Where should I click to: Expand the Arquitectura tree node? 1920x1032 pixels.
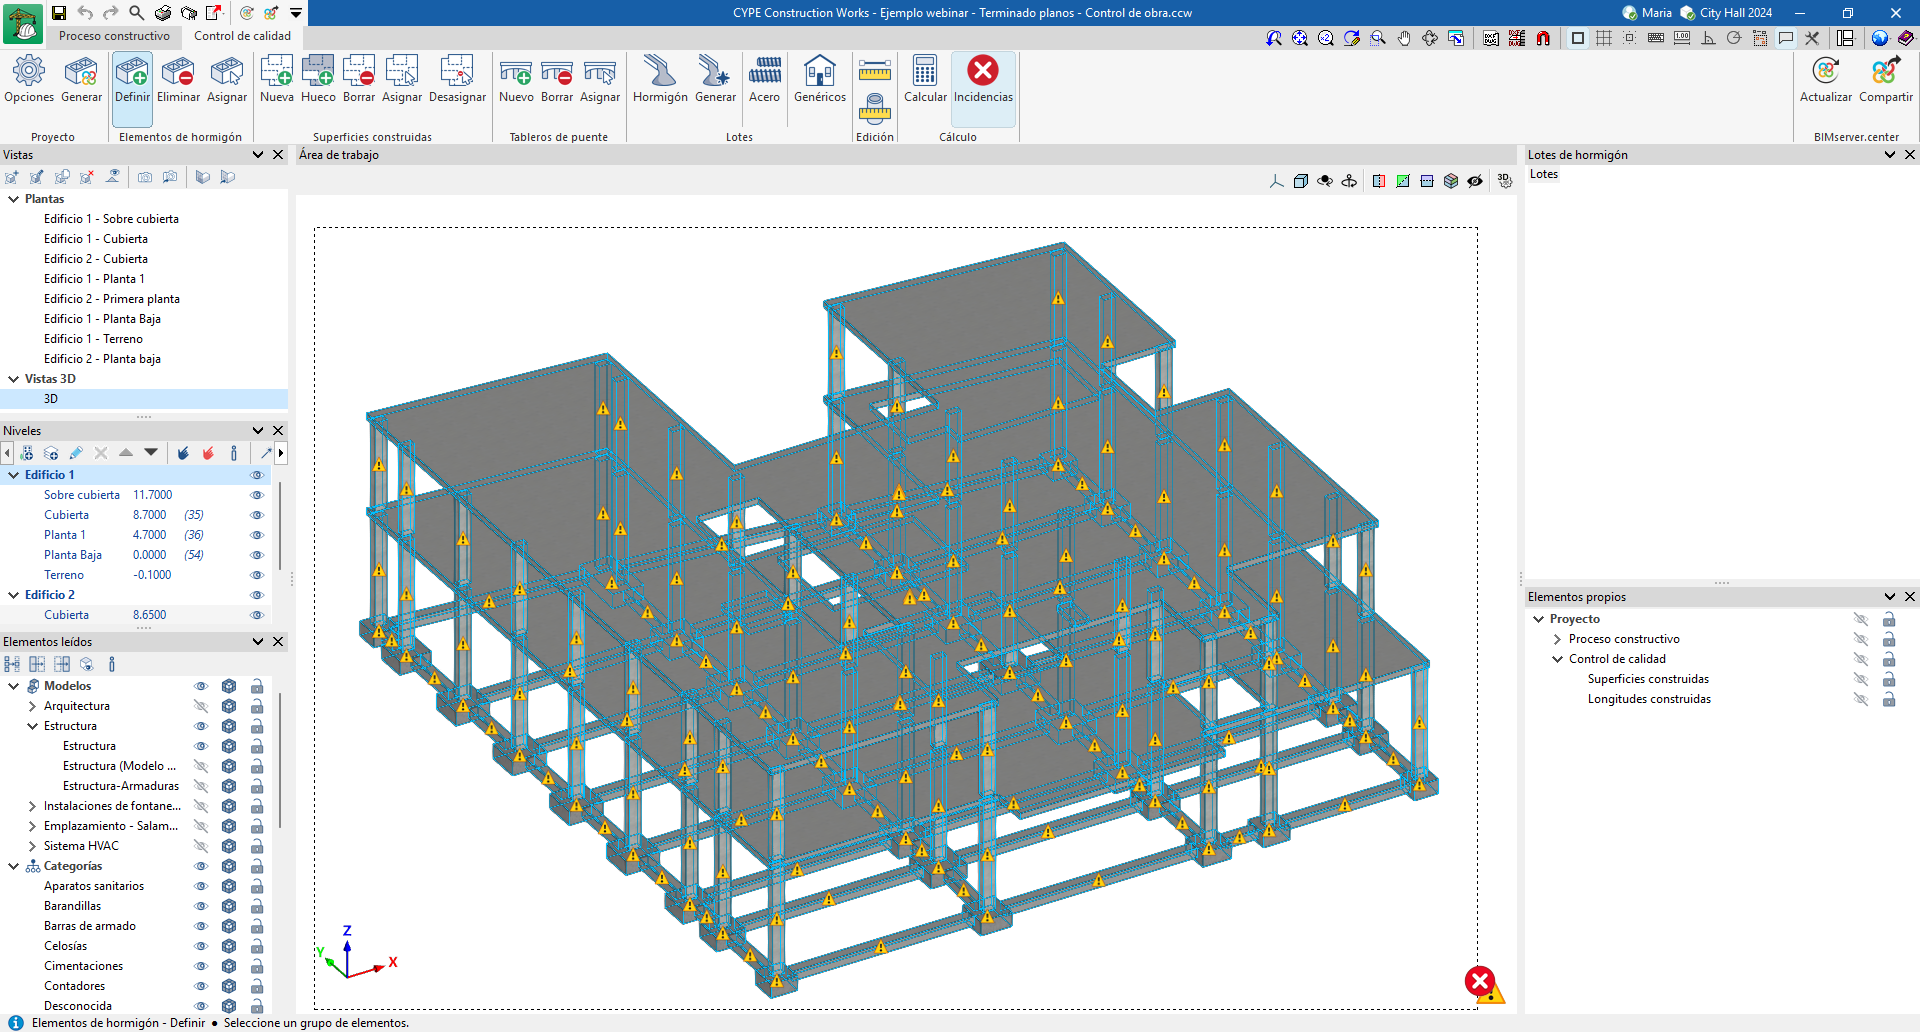33,706
